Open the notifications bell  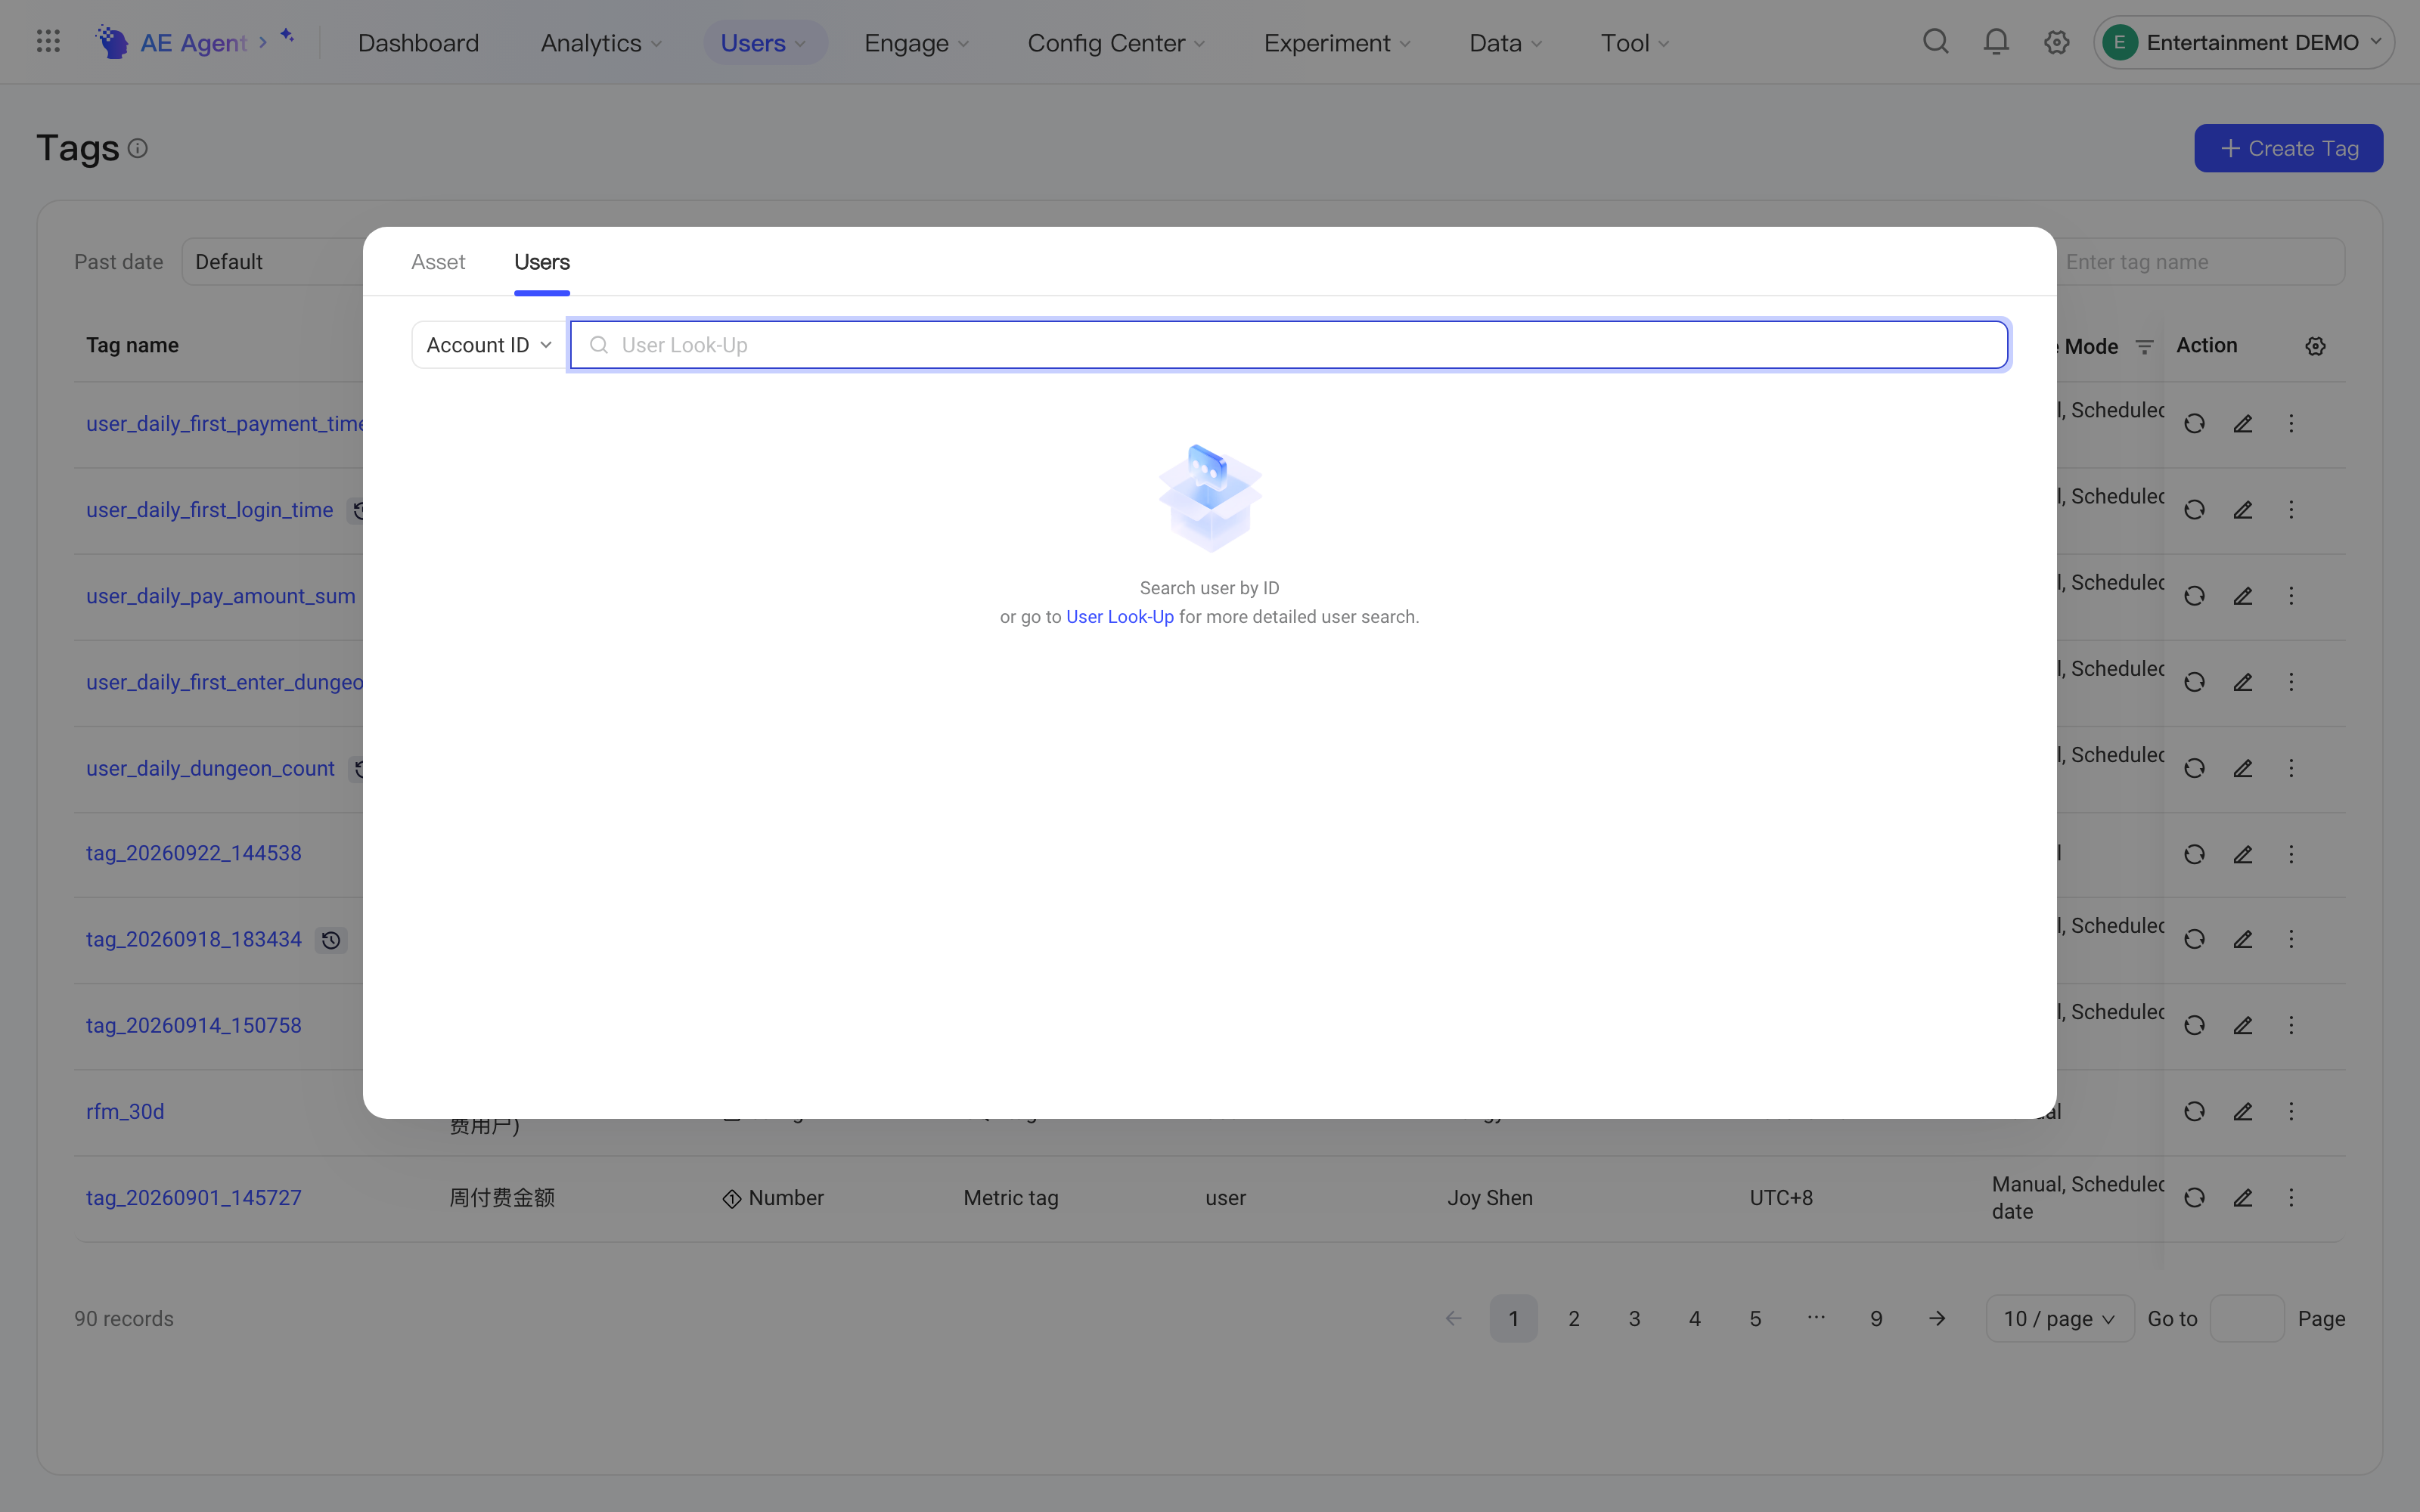1996,42
